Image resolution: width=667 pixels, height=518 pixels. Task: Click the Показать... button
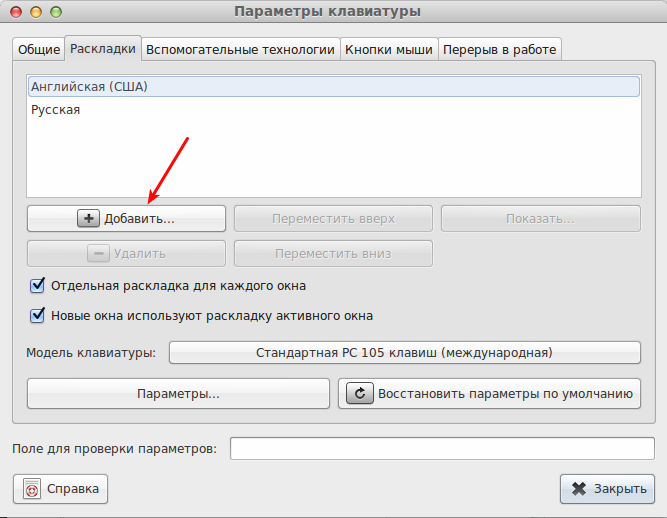click(541, 219)
